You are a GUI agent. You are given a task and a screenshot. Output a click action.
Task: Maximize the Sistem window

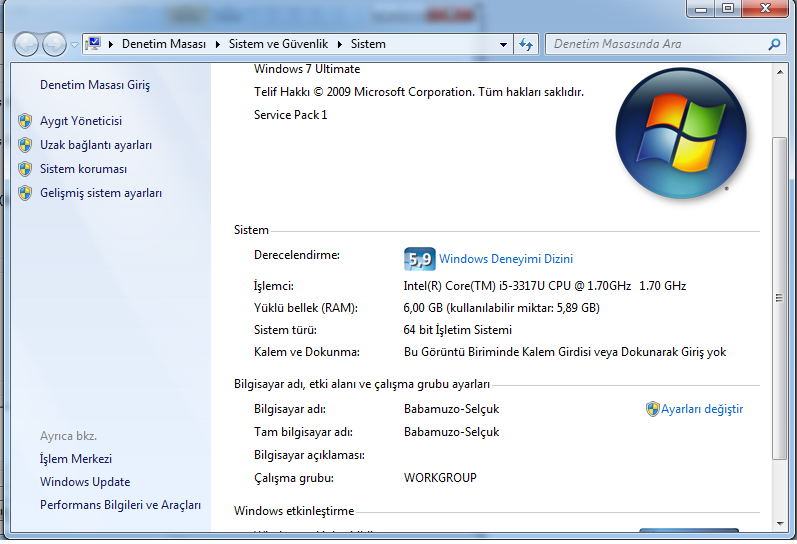(x=728, y=9)
